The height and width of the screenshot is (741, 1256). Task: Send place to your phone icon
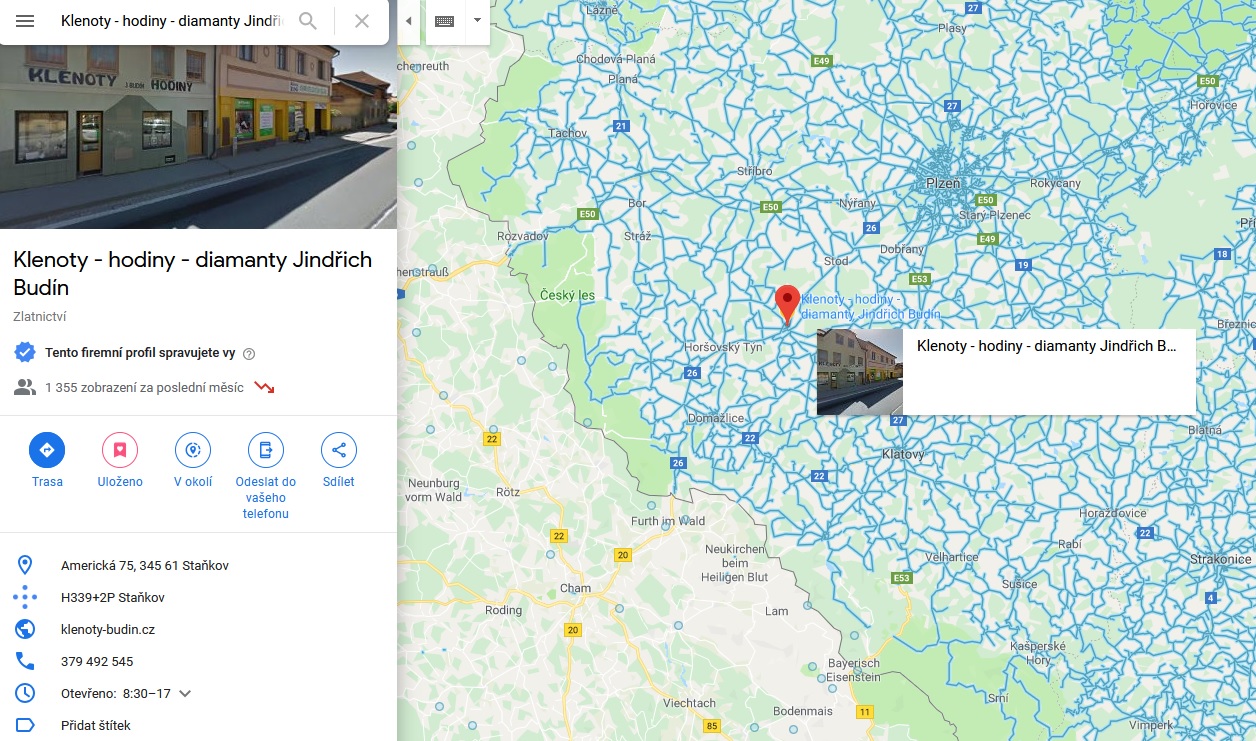[266, 450]
